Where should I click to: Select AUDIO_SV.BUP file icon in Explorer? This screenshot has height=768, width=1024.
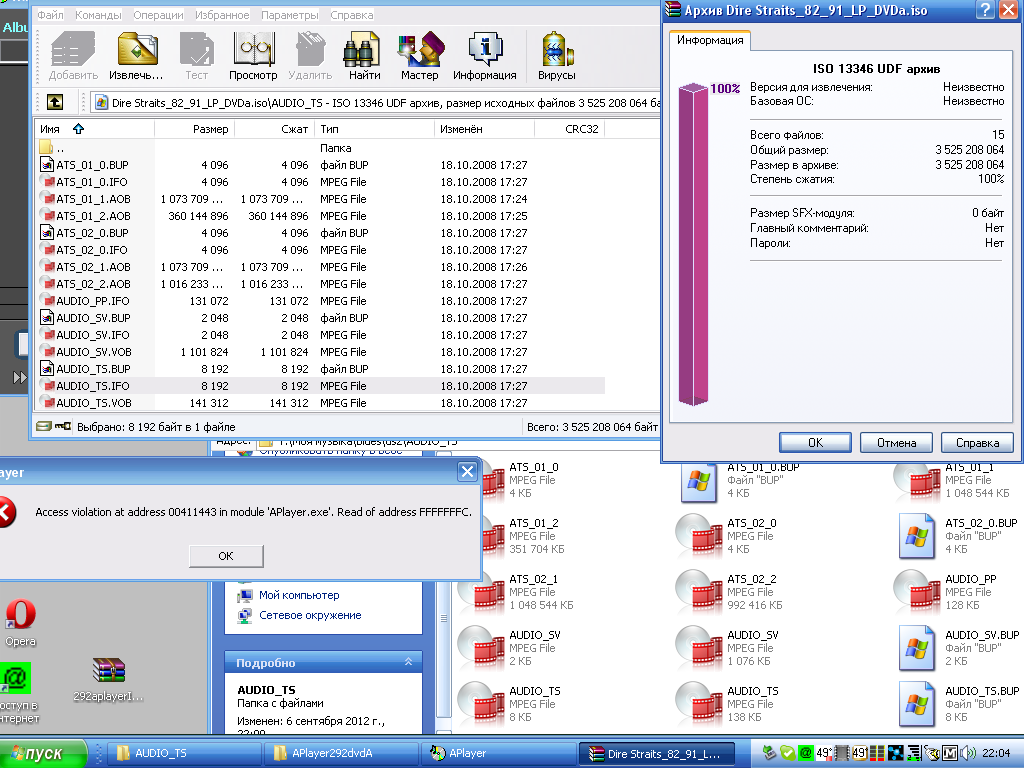(x=917, y=648)
